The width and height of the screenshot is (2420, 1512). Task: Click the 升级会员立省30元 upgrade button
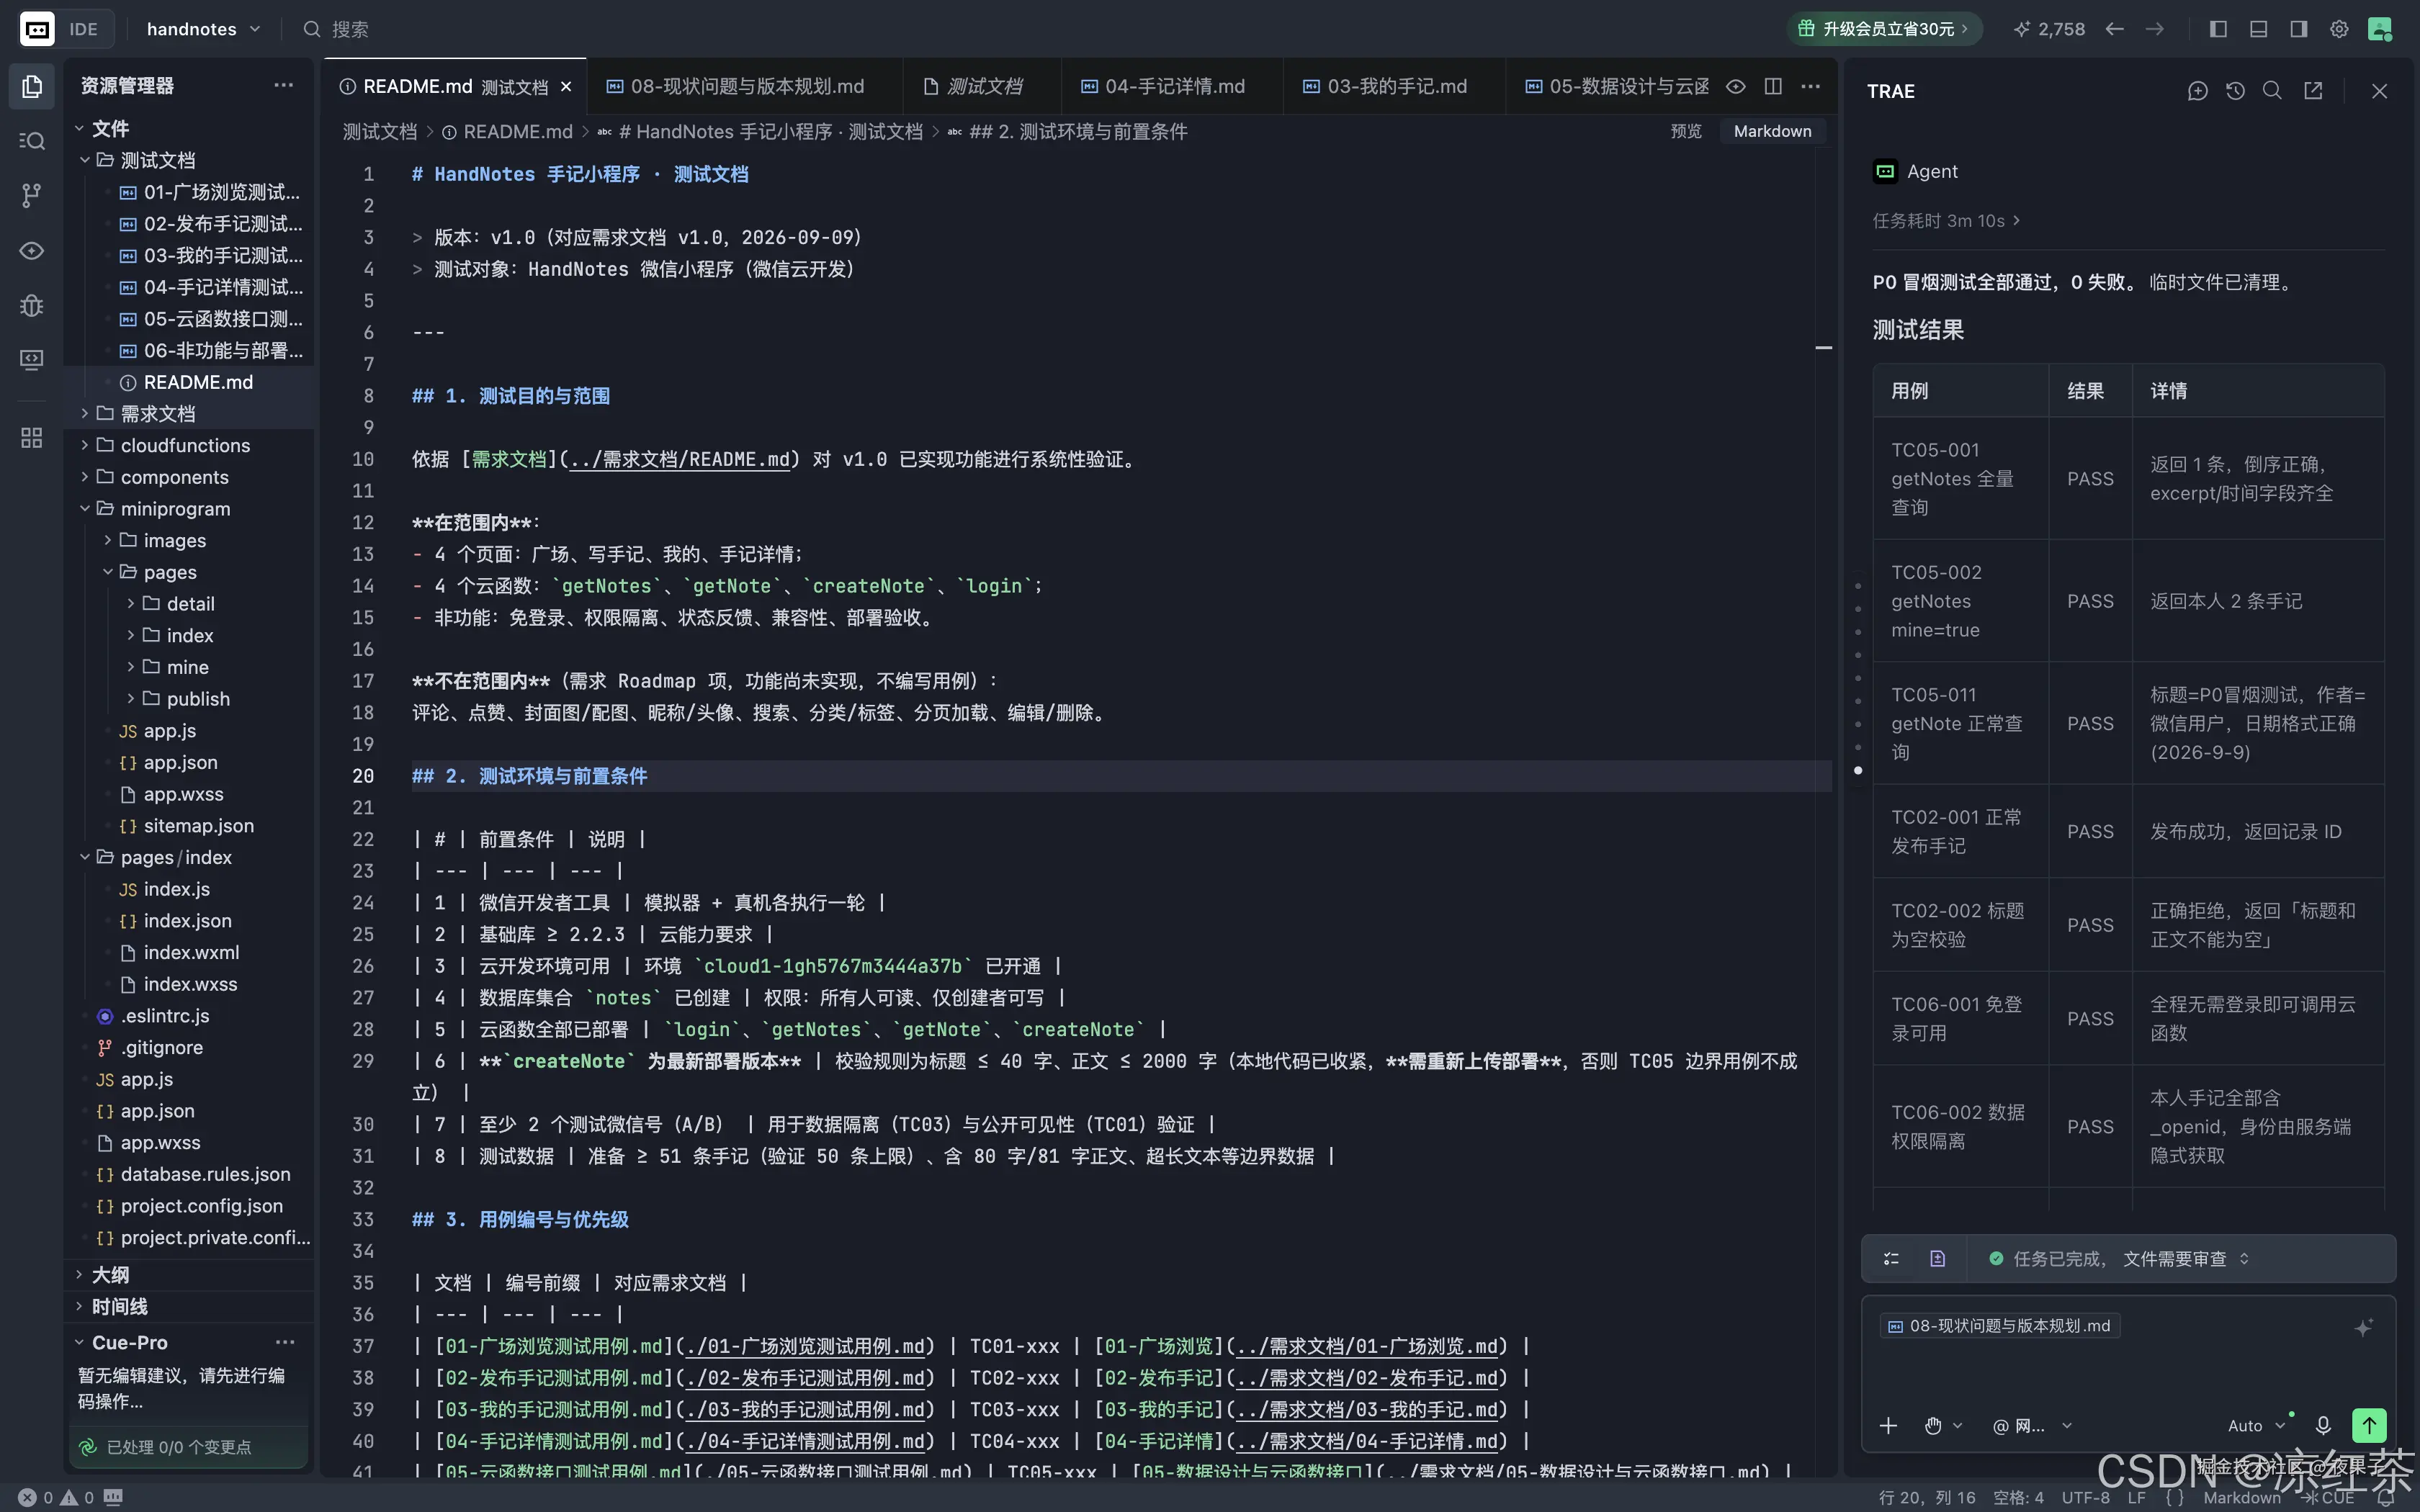tap(1885, 29)
